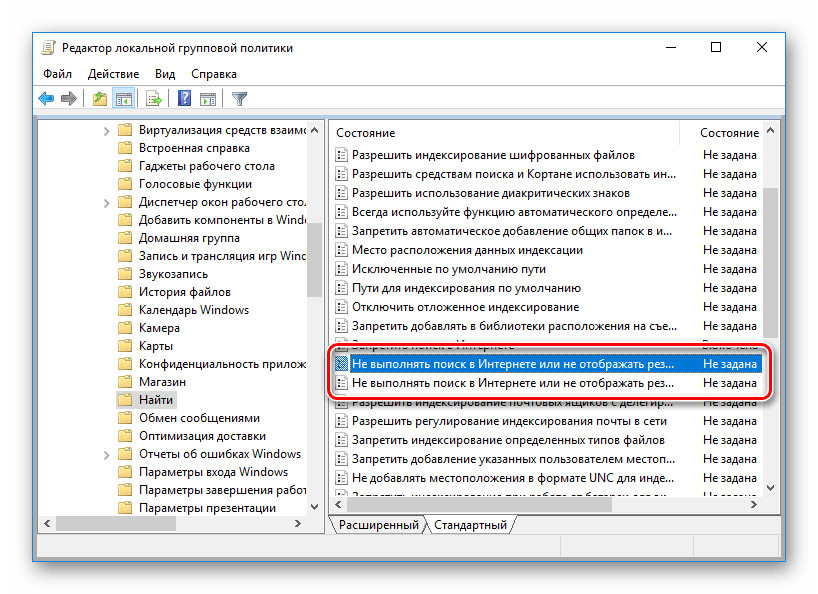Toggle the Show/Hide Console Tree icon

point(123,98)
